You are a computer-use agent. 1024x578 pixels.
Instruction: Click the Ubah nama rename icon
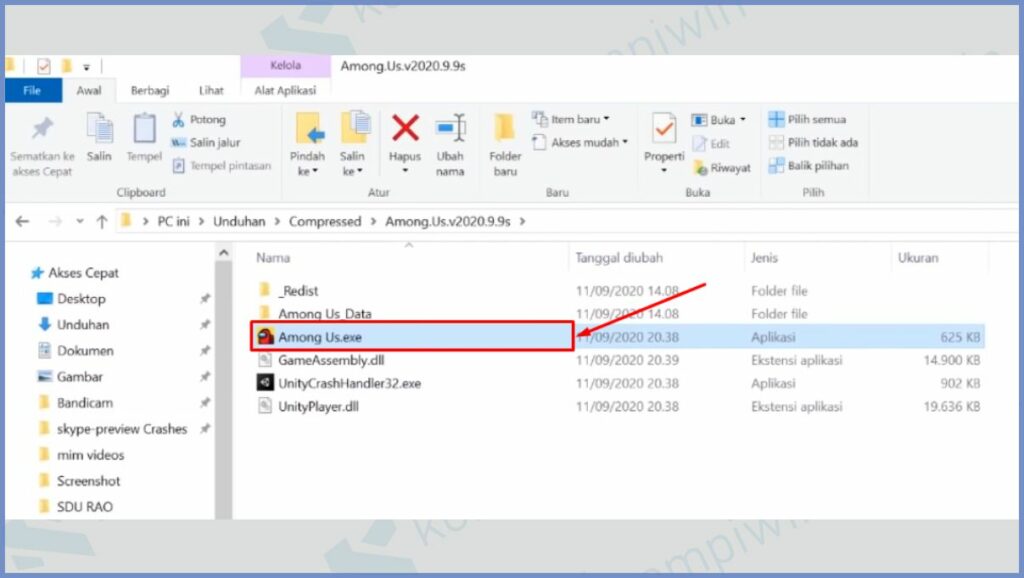pyautogui.click(x=450, y=129)
